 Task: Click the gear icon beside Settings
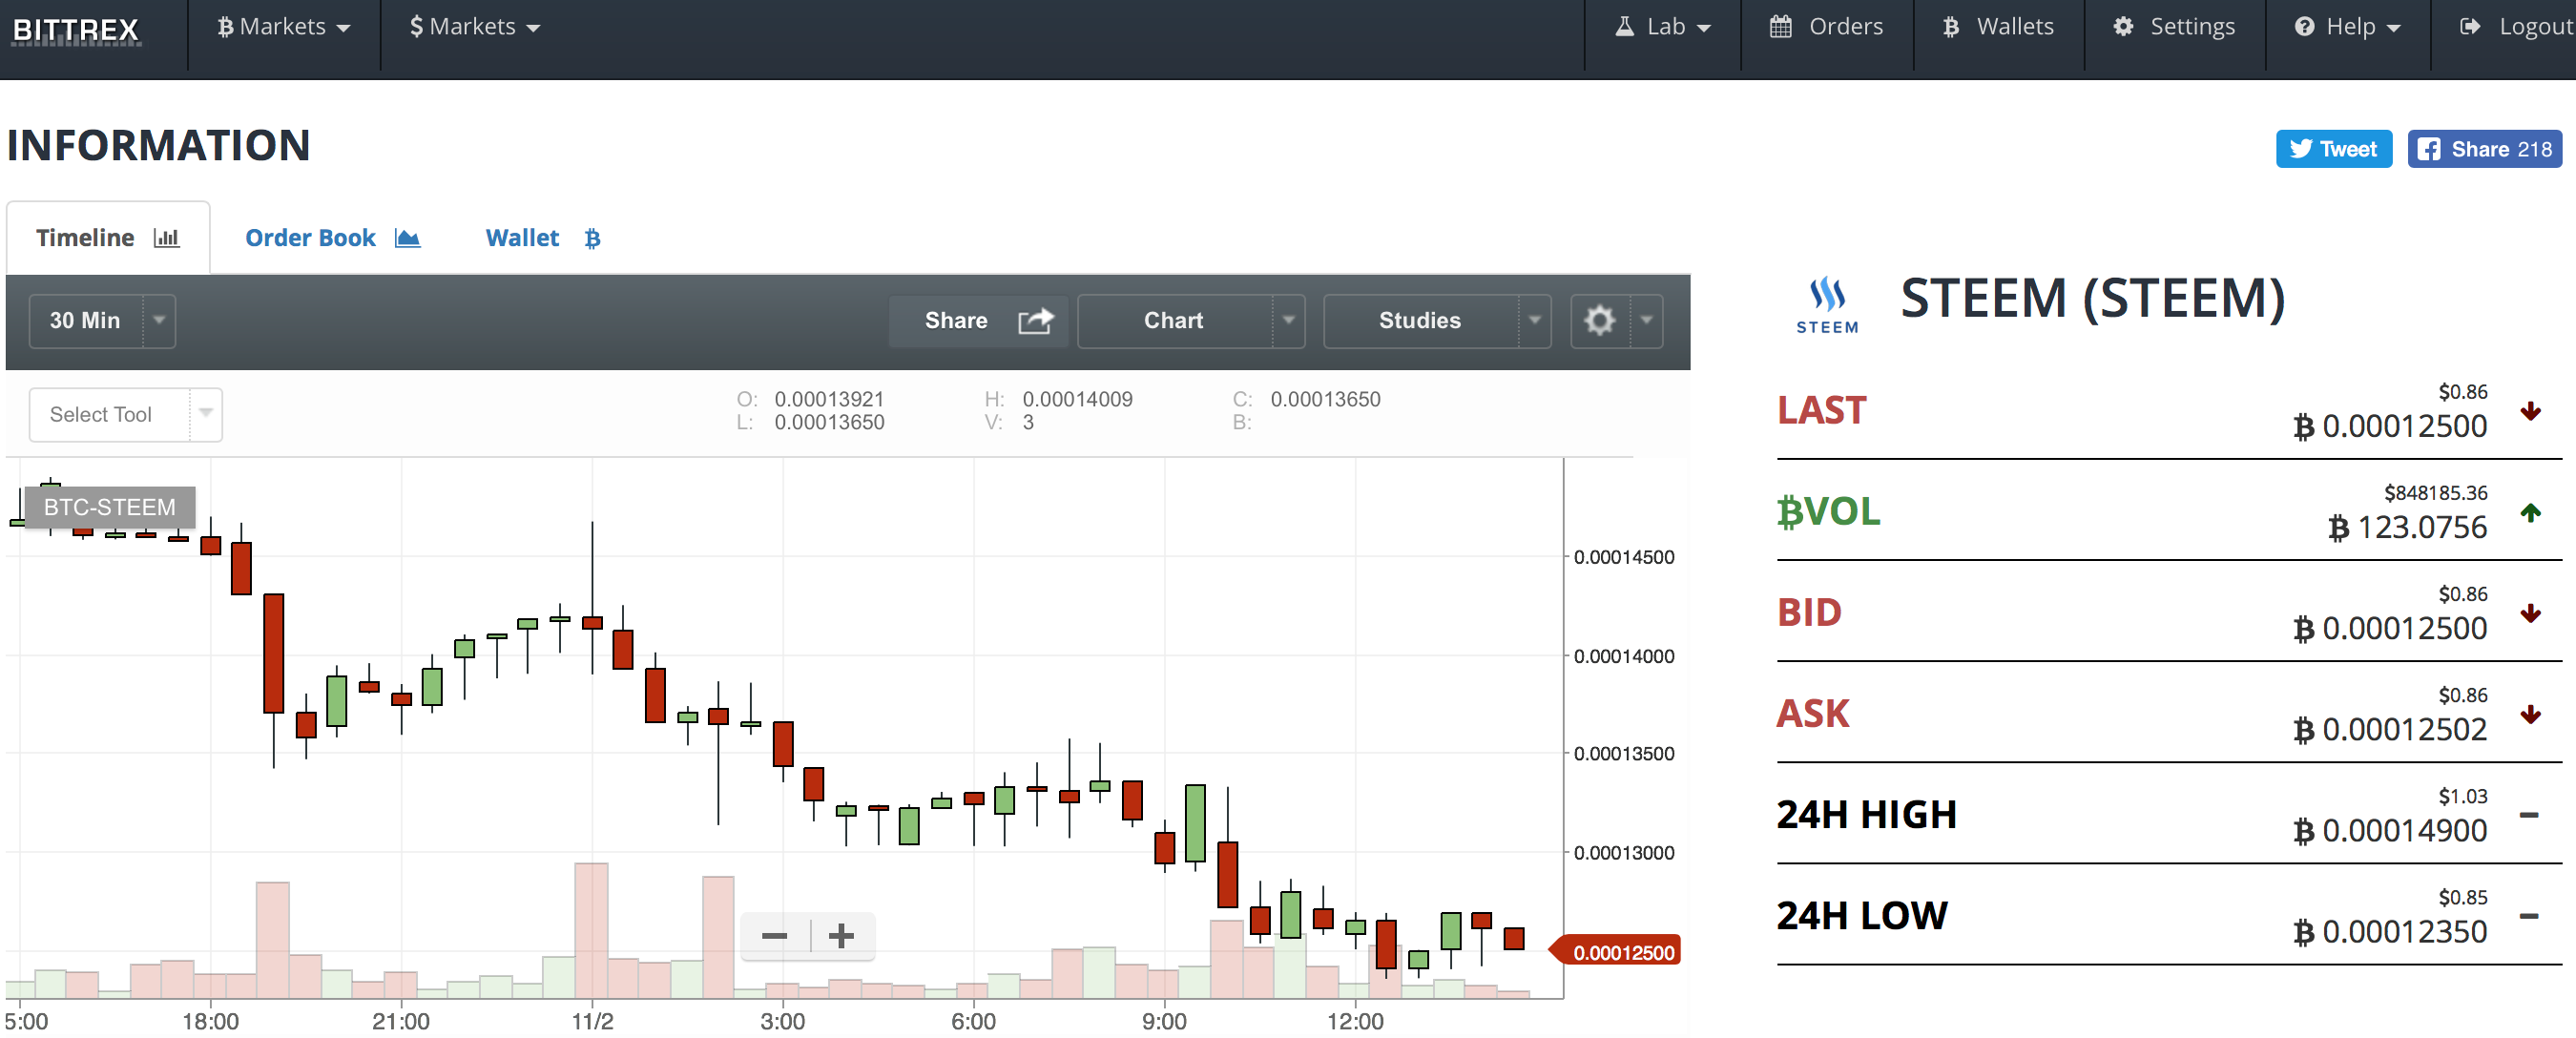(x=2124, y=27)
